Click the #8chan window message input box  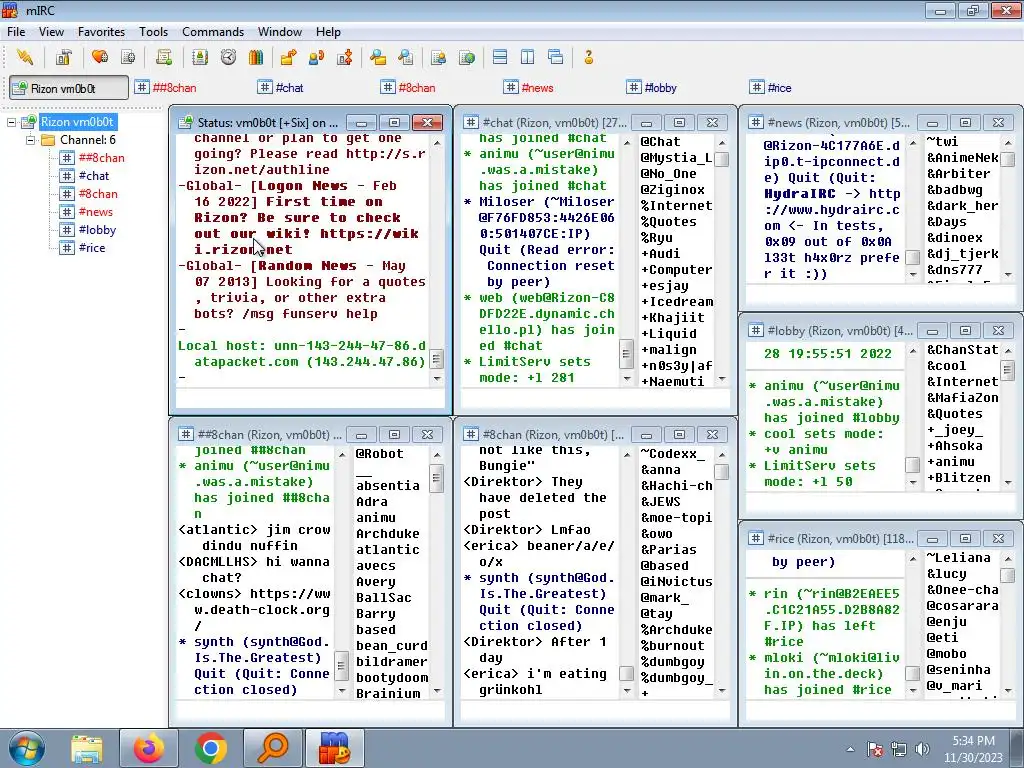coord(596,711)
